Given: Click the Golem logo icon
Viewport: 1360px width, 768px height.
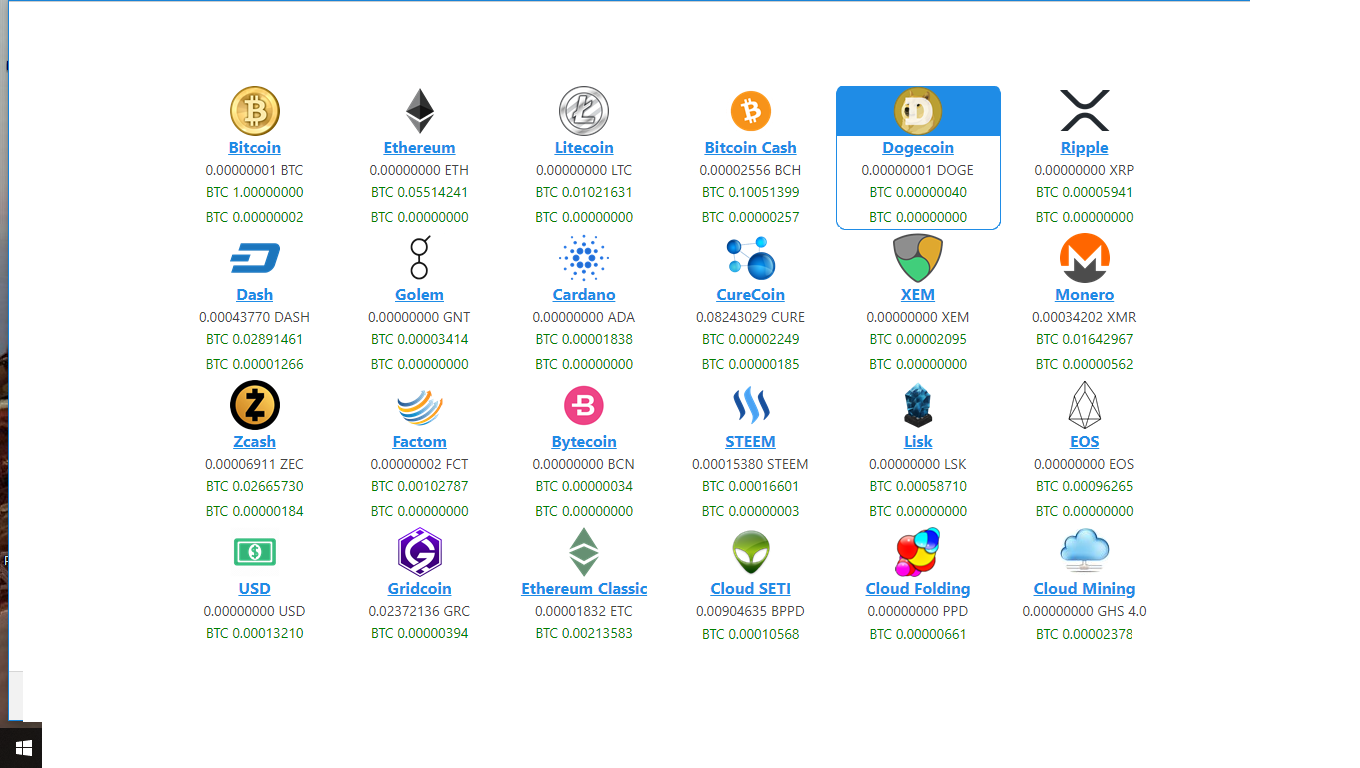Looking at the screenshot, I should [419, 258].
